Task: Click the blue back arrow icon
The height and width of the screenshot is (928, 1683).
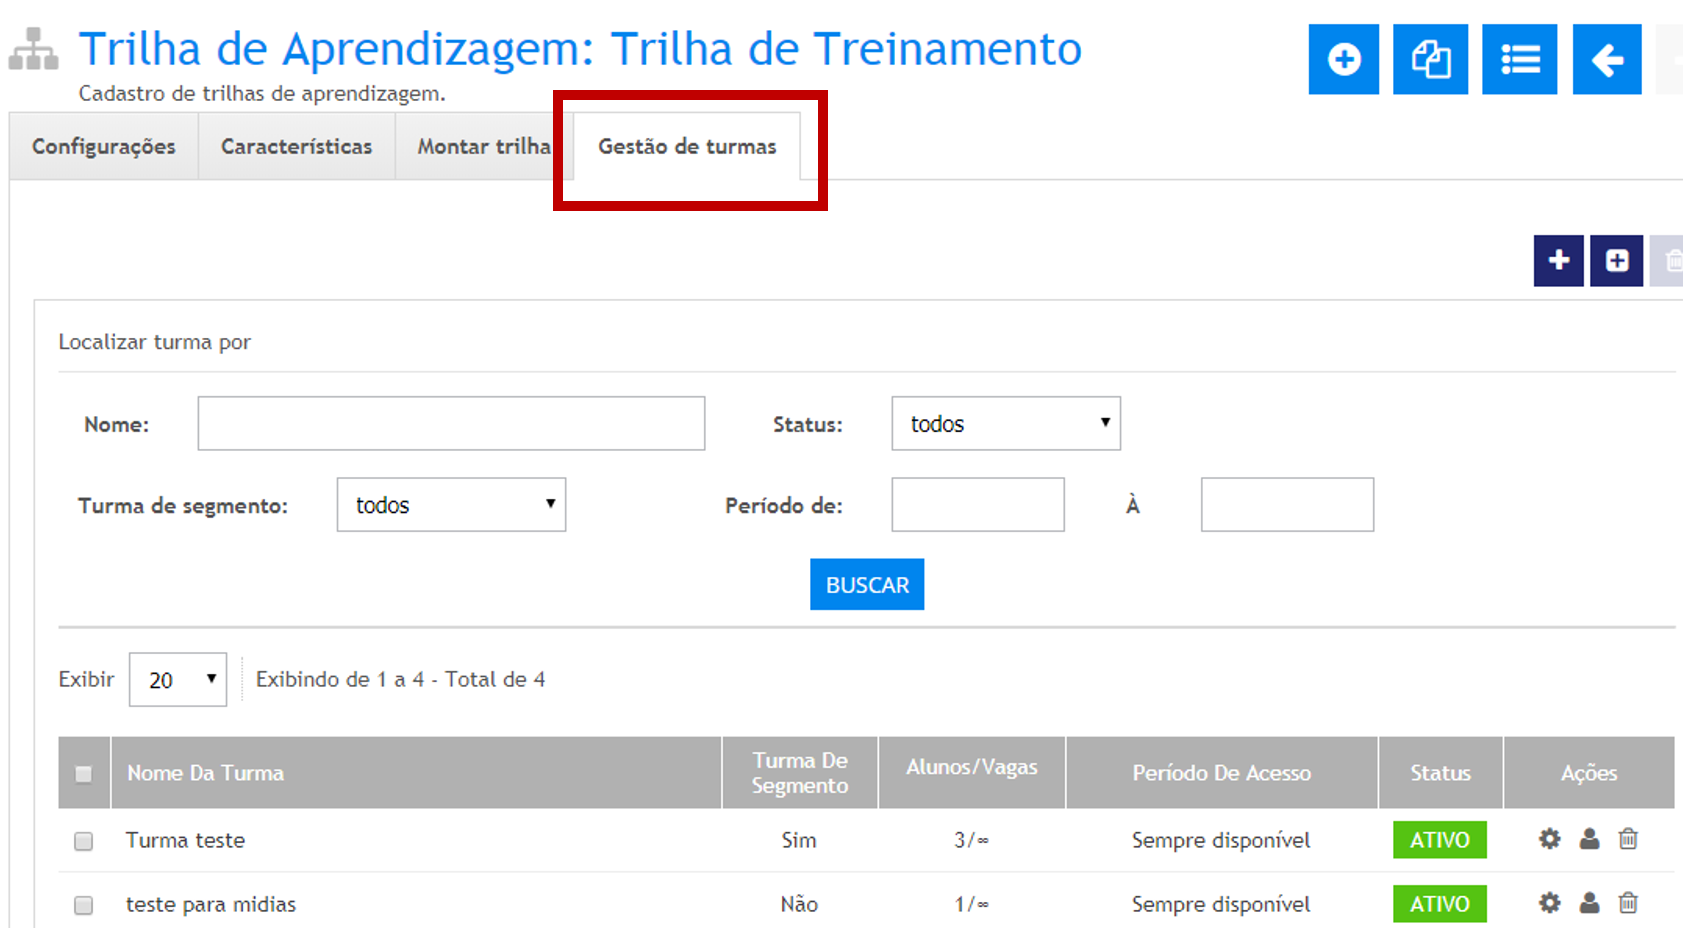Action: (1606, 60)
